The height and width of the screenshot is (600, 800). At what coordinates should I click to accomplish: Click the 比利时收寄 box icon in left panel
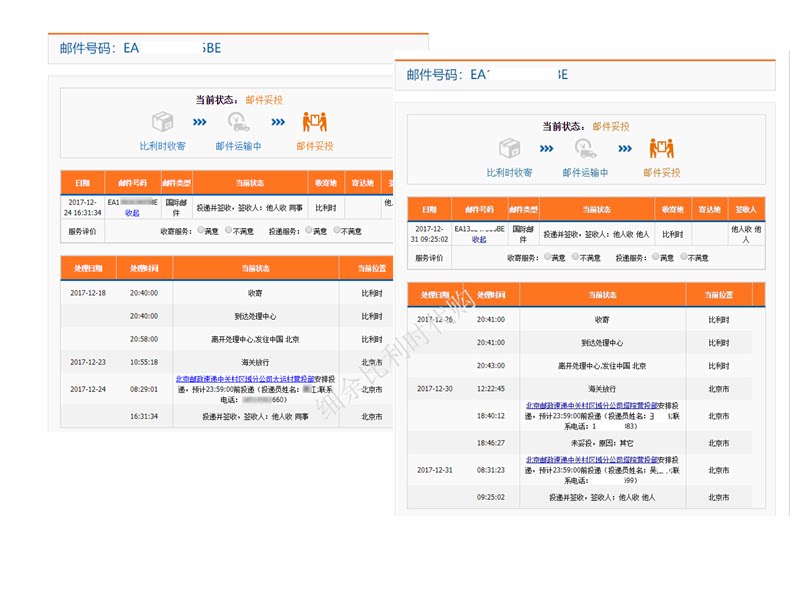[163, 122]
